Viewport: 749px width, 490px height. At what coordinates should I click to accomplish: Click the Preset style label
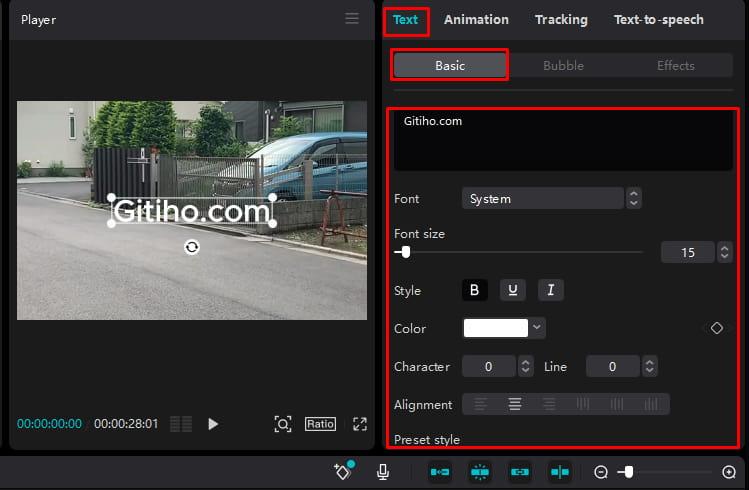click(x=427, y=439)
